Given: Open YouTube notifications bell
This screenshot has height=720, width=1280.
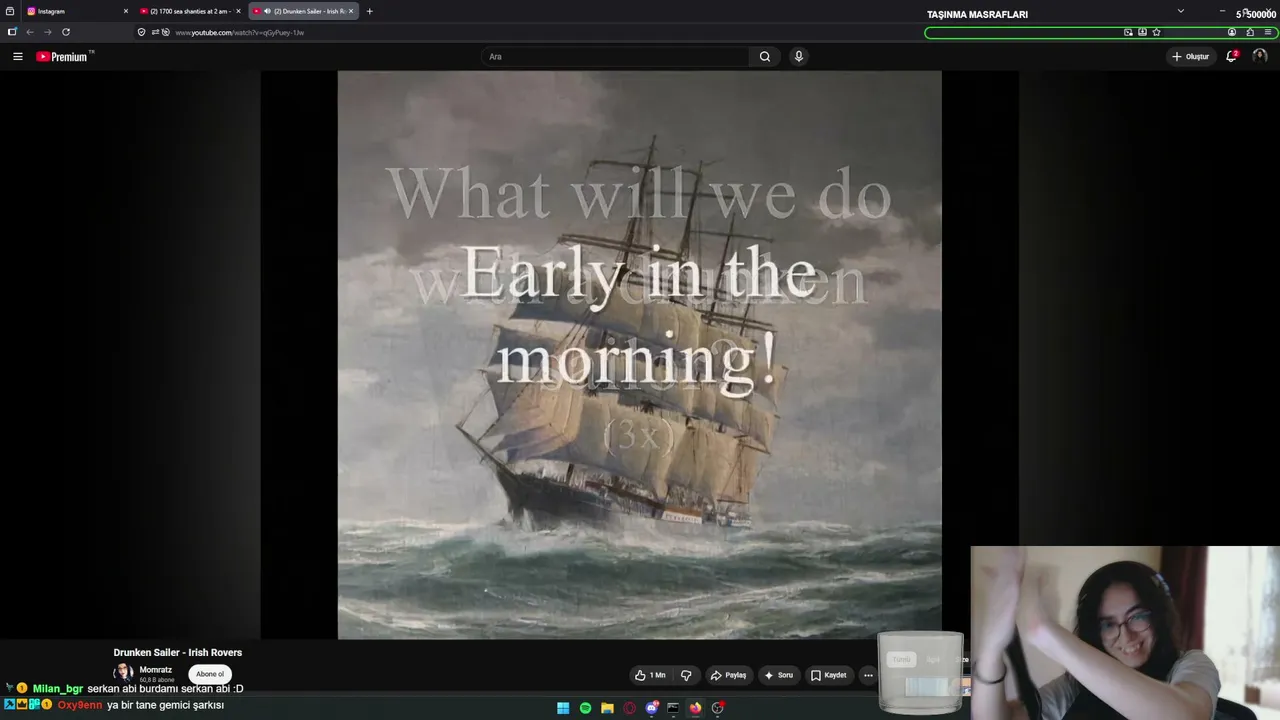Looking at the screenshot, I should (x=1232, y=57).
